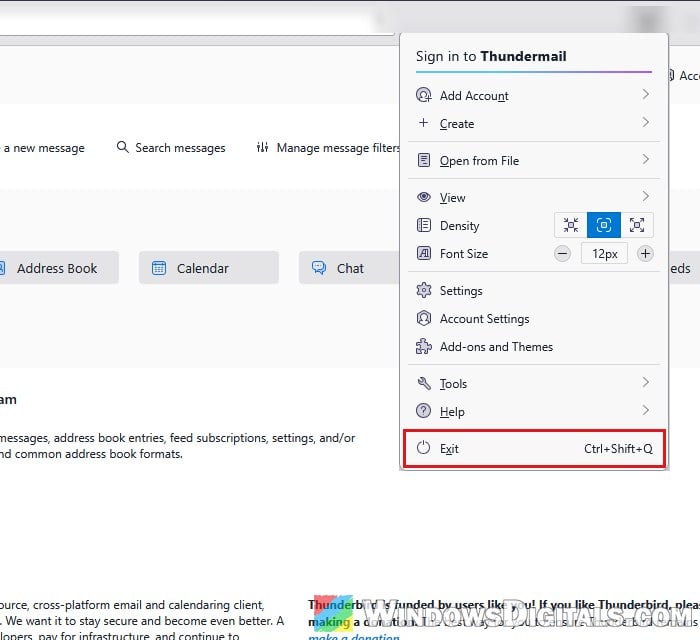This screenshot has width=700, height=640.
Task: Open the Help menu entry
Action: pyautogui.click(x=534, y=411)
